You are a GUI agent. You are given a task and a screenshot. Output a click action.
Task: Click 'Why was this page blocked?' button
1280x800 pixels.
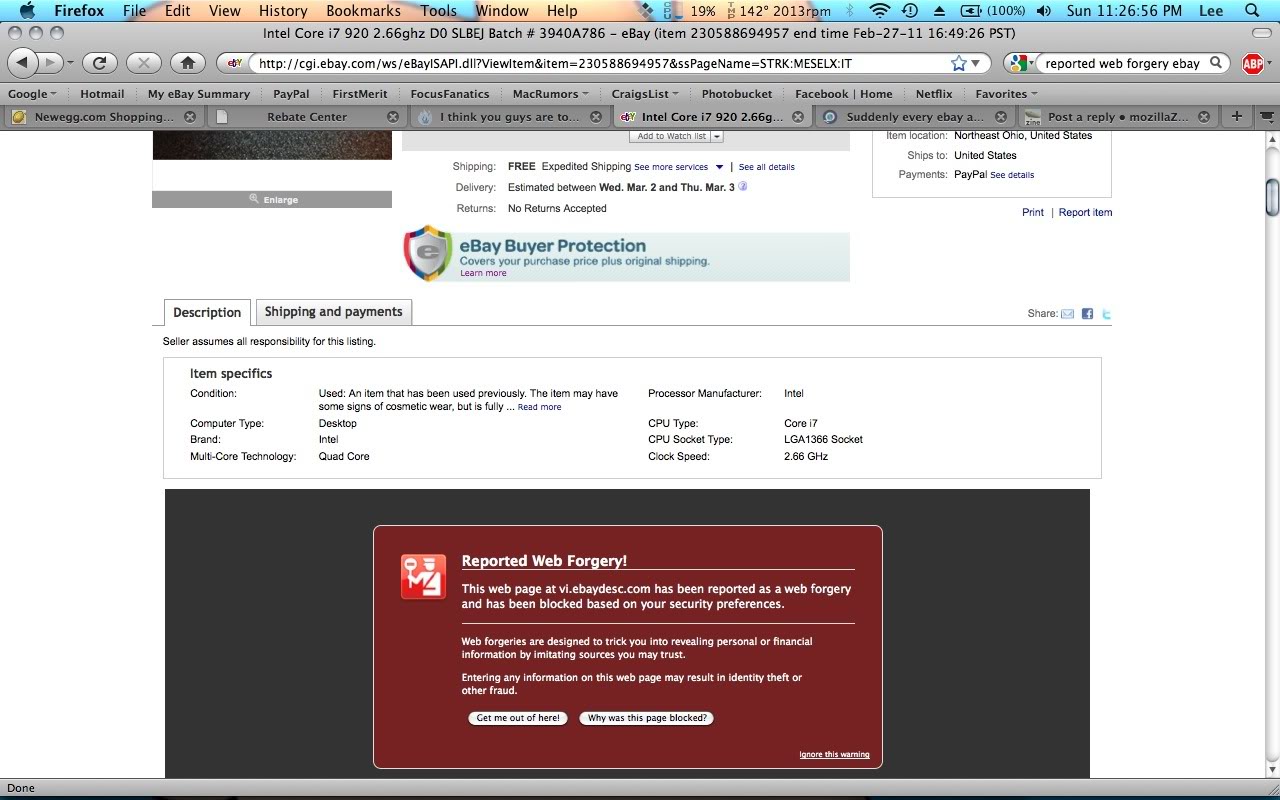647,718
